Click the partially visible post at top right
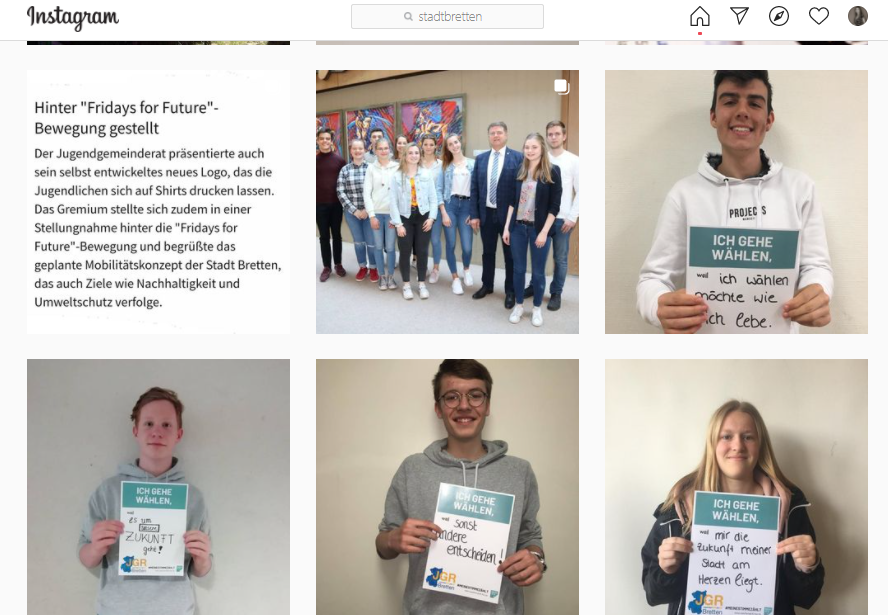 (736, 42)
